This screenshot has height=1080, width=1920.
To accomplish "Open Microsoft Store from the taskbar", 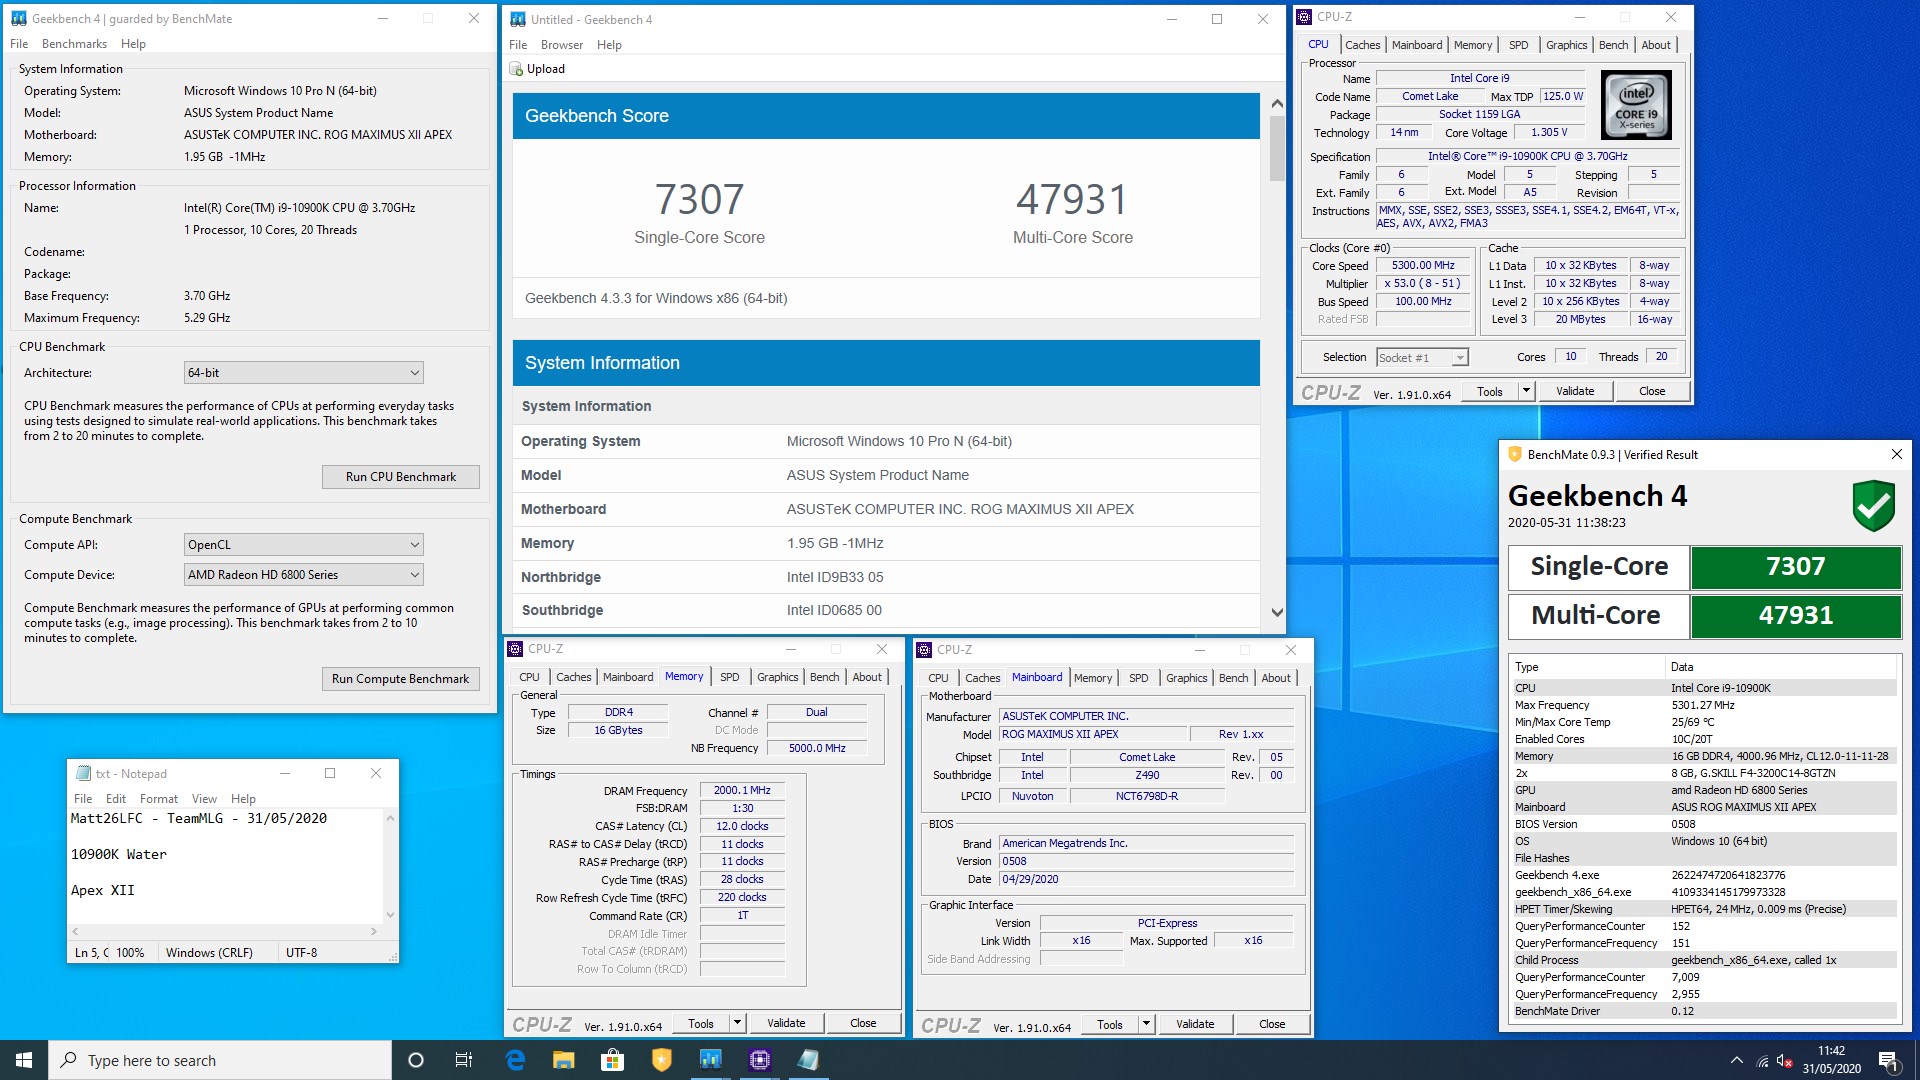I will point(612,1060).
